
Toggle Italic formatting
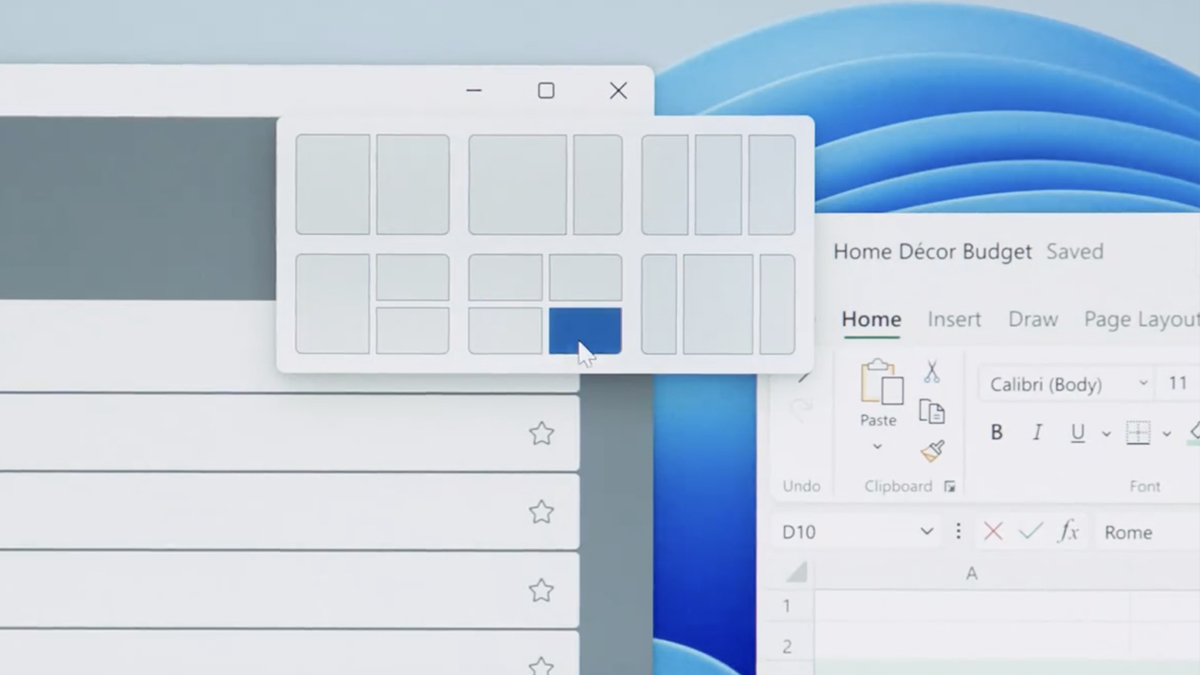pos(1037,433)
